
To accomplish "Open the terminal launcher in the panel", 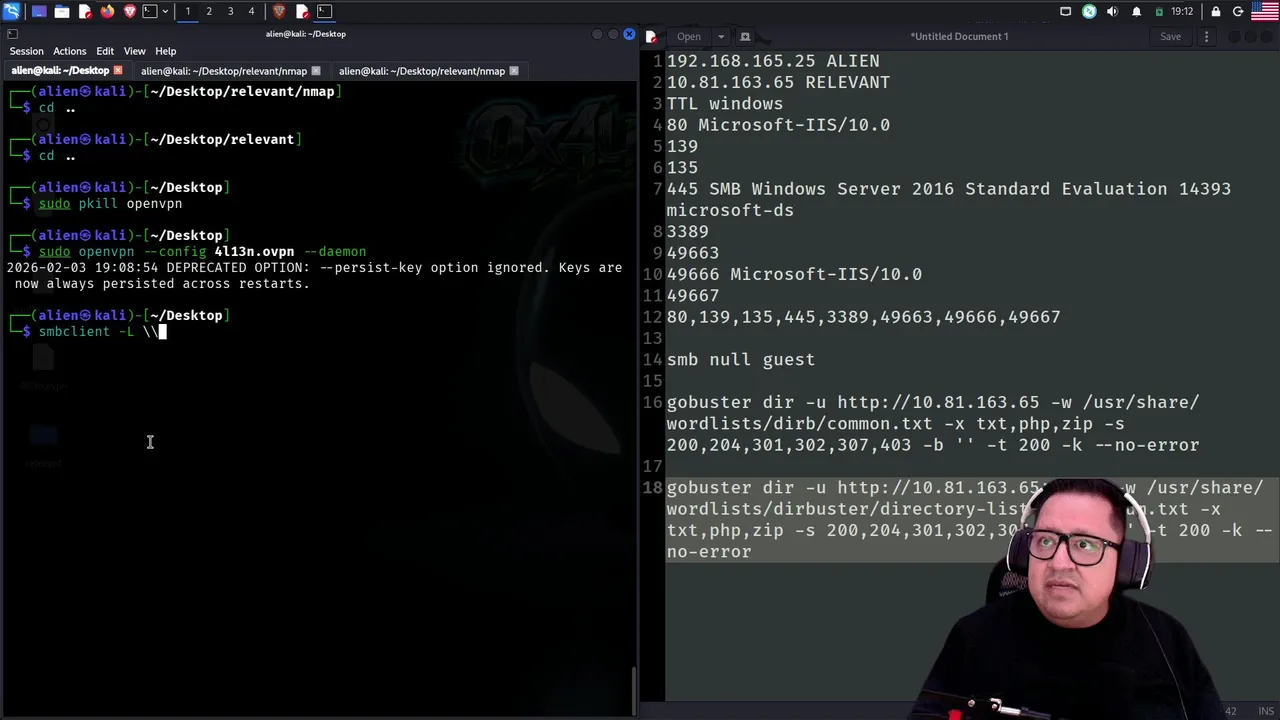I will click(x=149, y=11).
